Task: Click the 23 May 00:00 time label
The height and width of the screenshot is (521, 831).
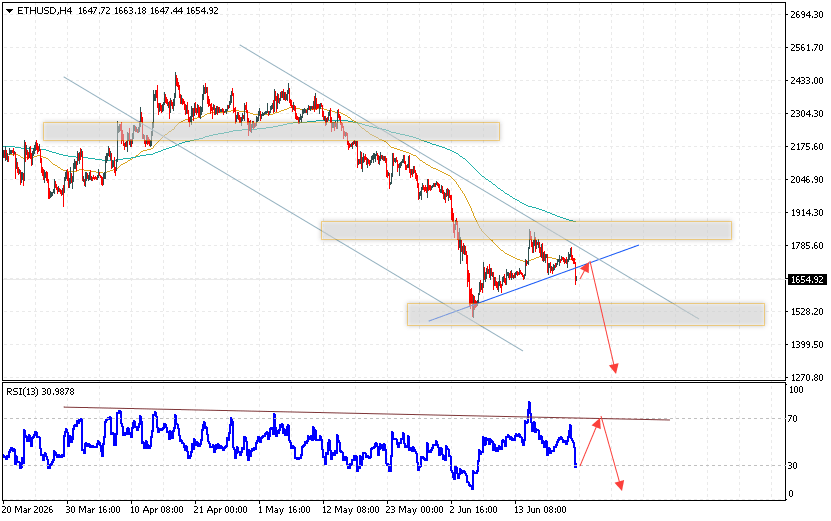Action: pos(414,510)
